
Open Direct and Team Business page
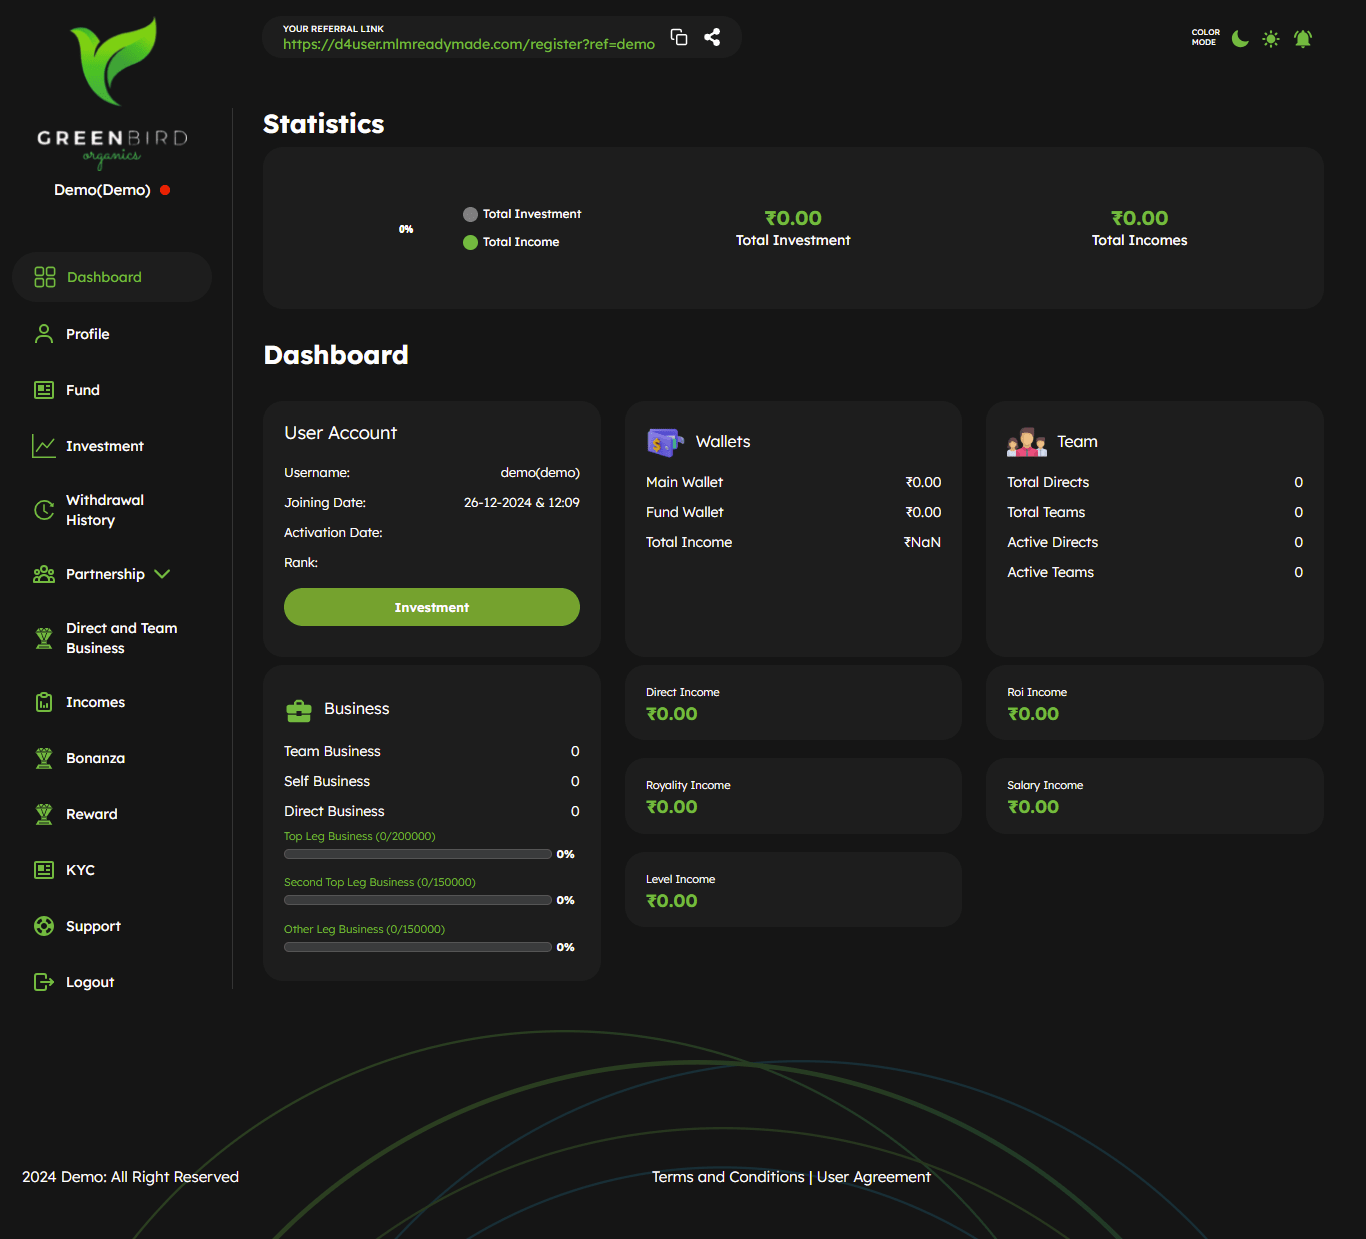(x=121, y=638)
